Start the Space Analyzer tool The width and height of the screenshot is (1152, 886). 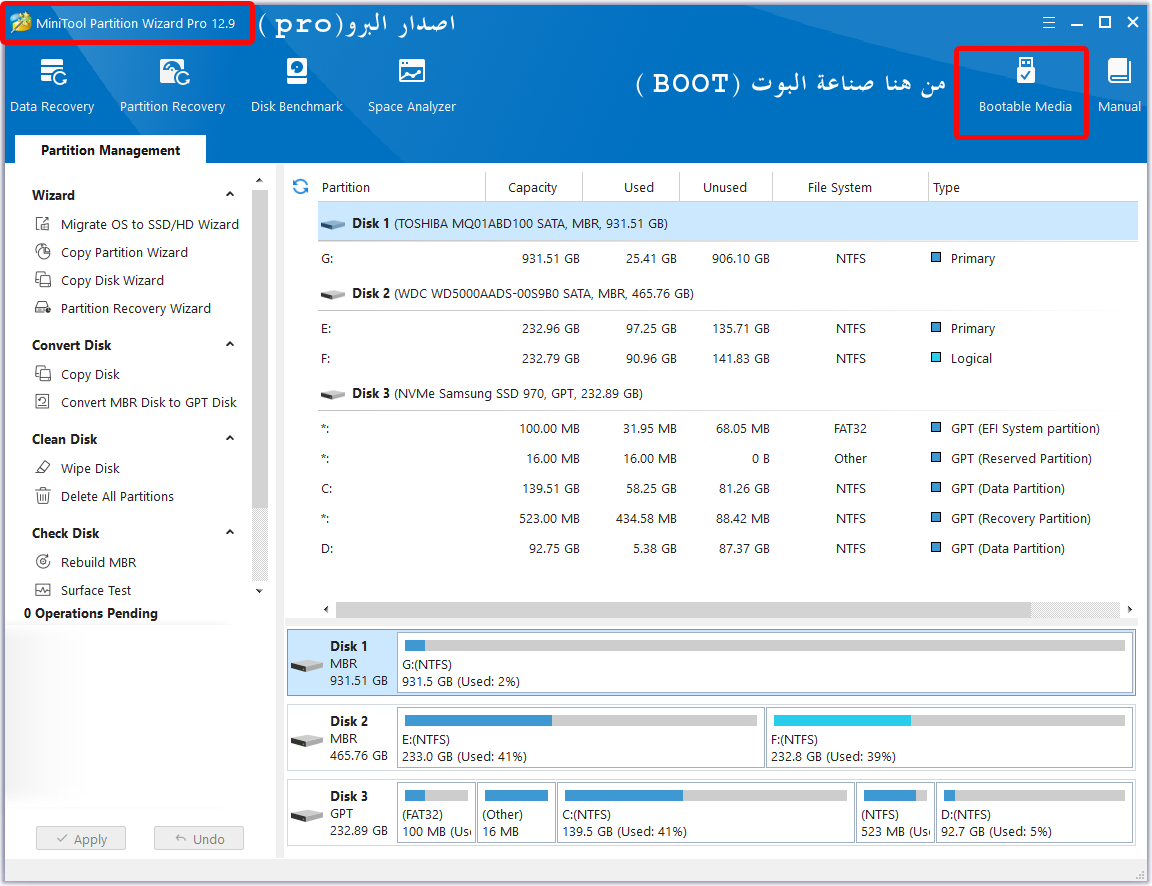pos(411,86)
